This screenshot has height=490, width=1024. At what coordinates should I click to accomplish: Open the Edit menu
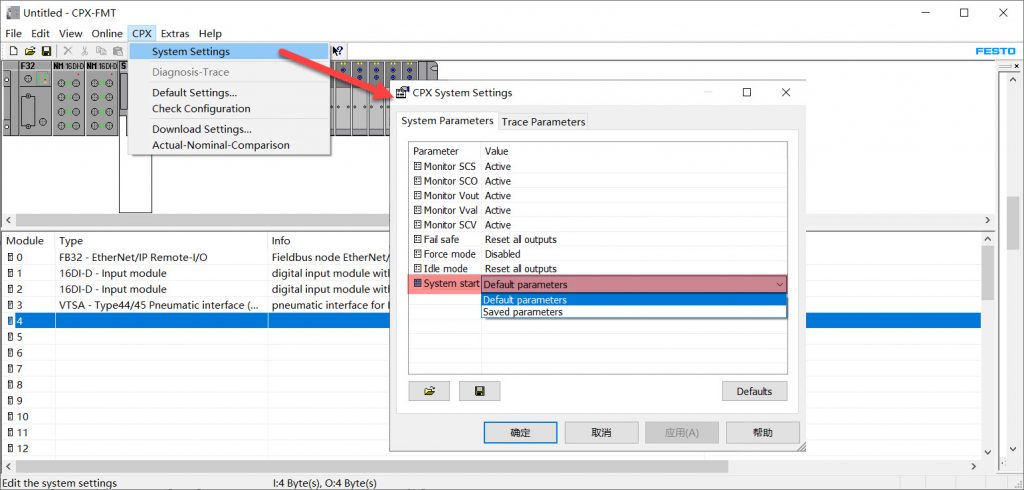[x=40, y=33]
